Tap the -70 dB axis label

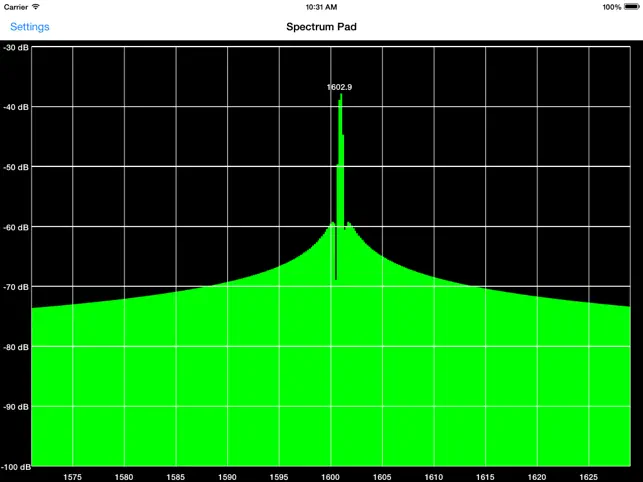pyautogui.click(x=16, y=287)
